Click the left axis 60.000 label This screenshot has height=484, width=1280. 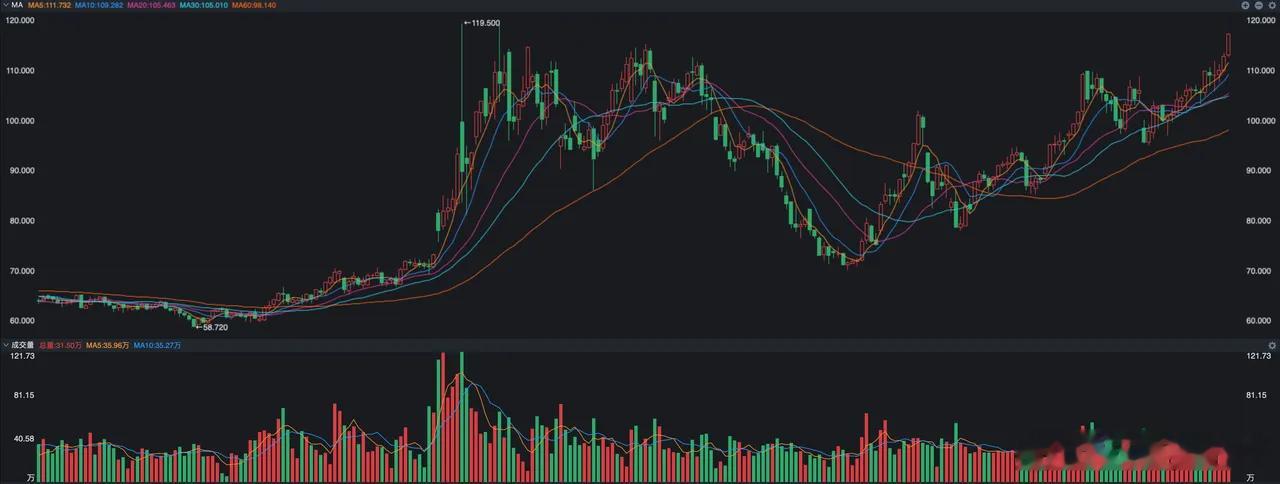coord(20,321)
